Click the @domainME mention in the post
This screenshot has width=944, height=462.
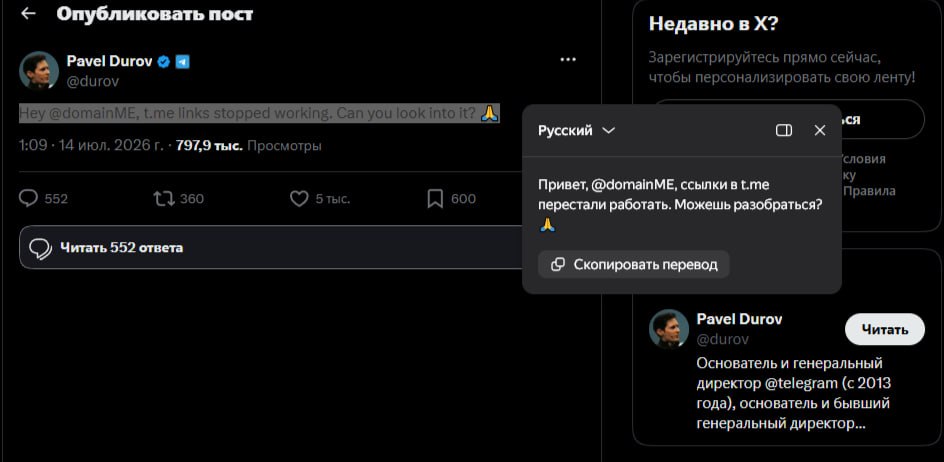(91, 113)
